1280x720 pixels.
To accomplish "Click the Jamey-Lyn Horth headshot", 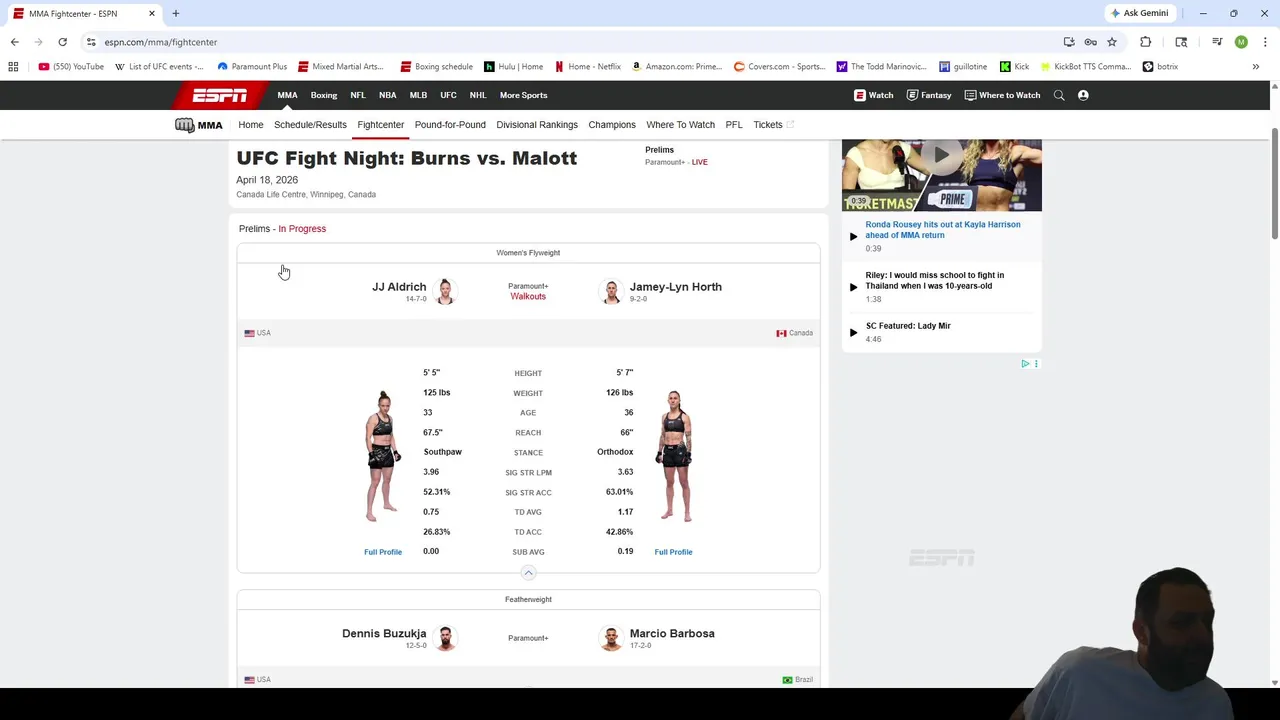I will tap(611, 291).
